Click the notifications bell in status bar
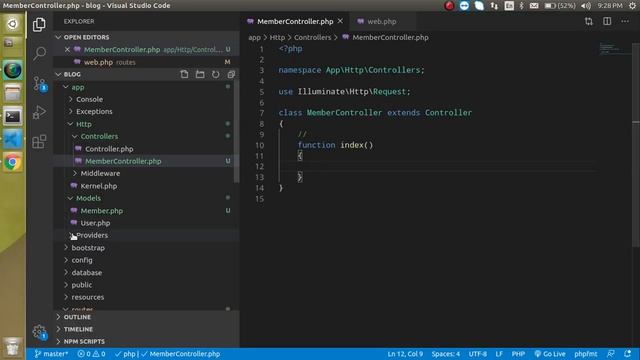The image size is (640, 360). 627,353
